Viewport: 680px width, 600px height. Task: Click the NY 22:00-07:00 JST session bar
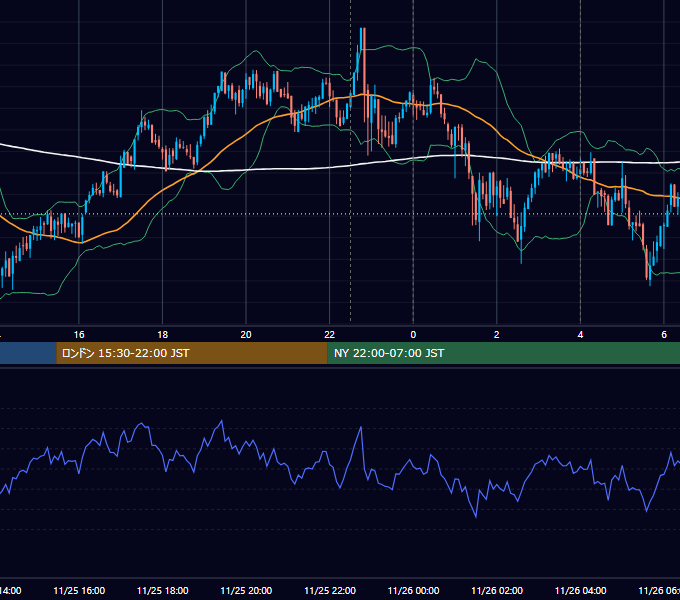click(503, 353)
